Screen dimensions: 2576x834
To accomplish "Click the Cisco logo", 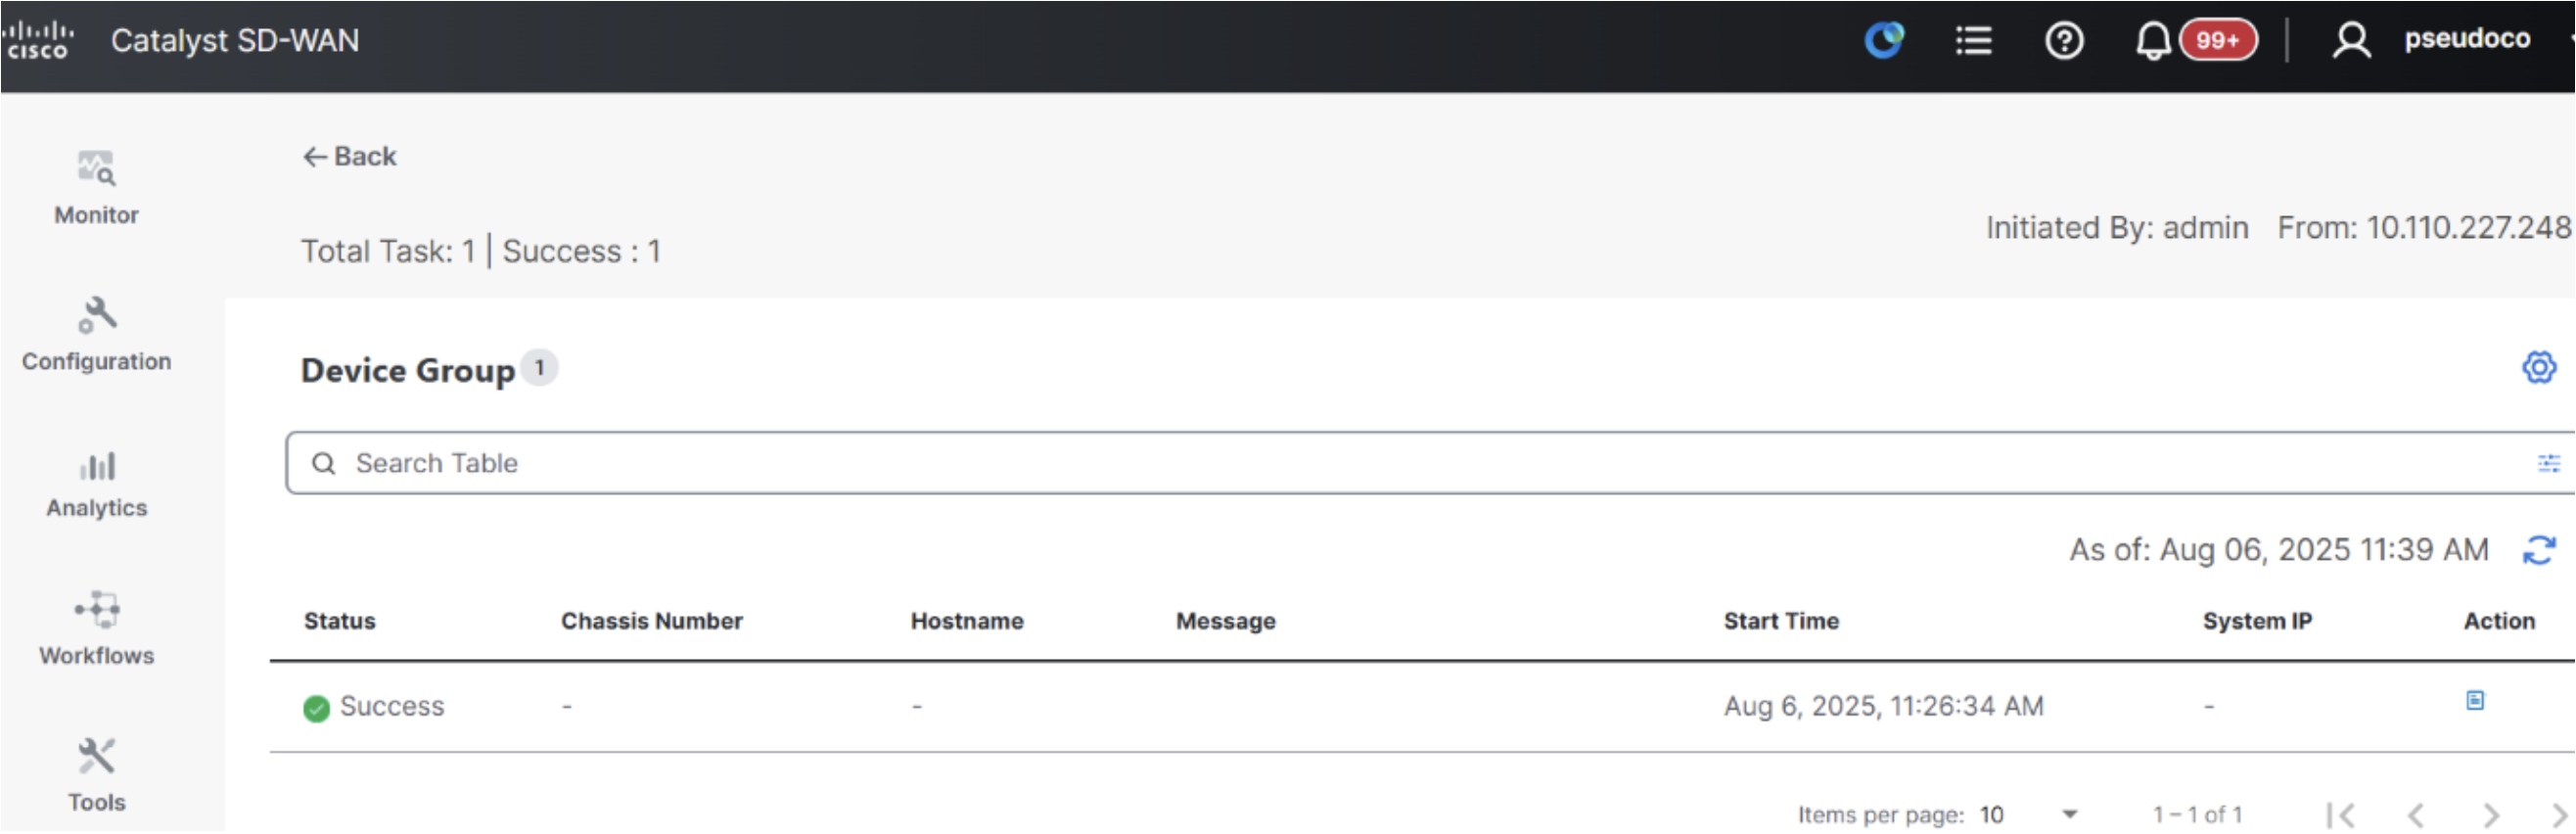I will click(38, 40).
